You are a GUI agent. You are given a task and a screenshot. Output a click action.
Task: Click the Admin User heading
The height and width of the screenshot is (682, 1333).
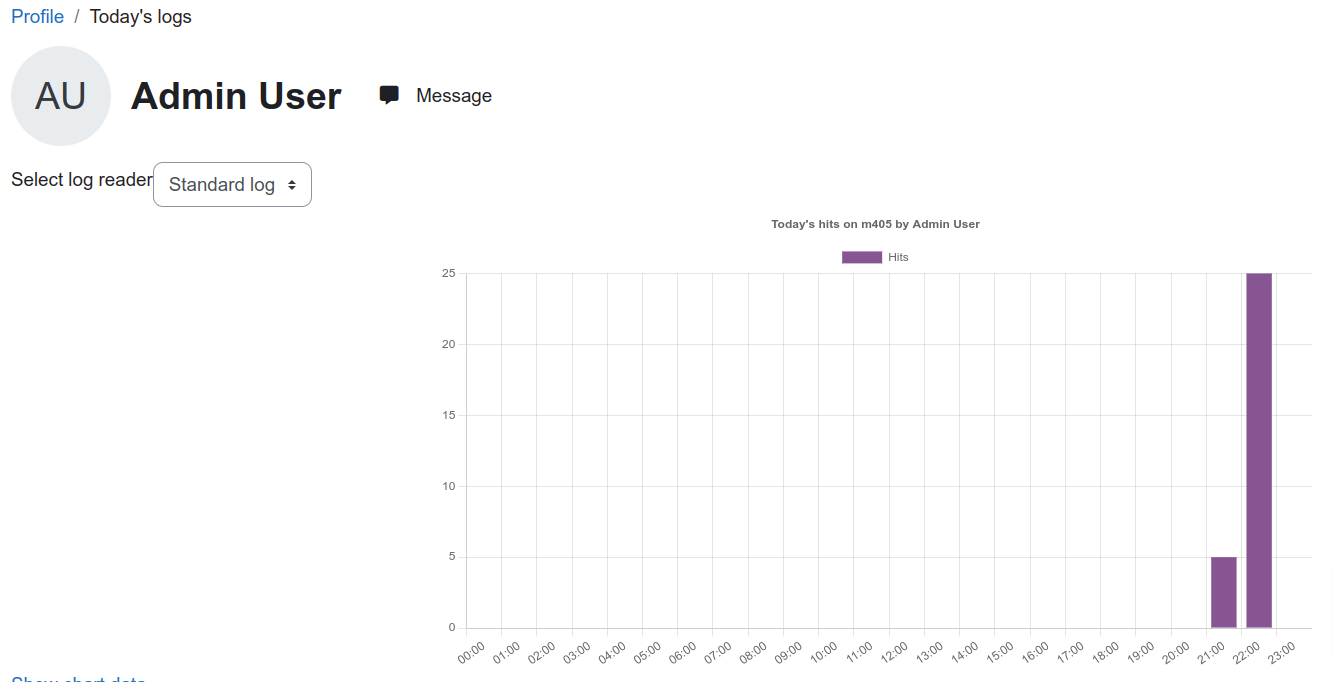coord(236,96)
